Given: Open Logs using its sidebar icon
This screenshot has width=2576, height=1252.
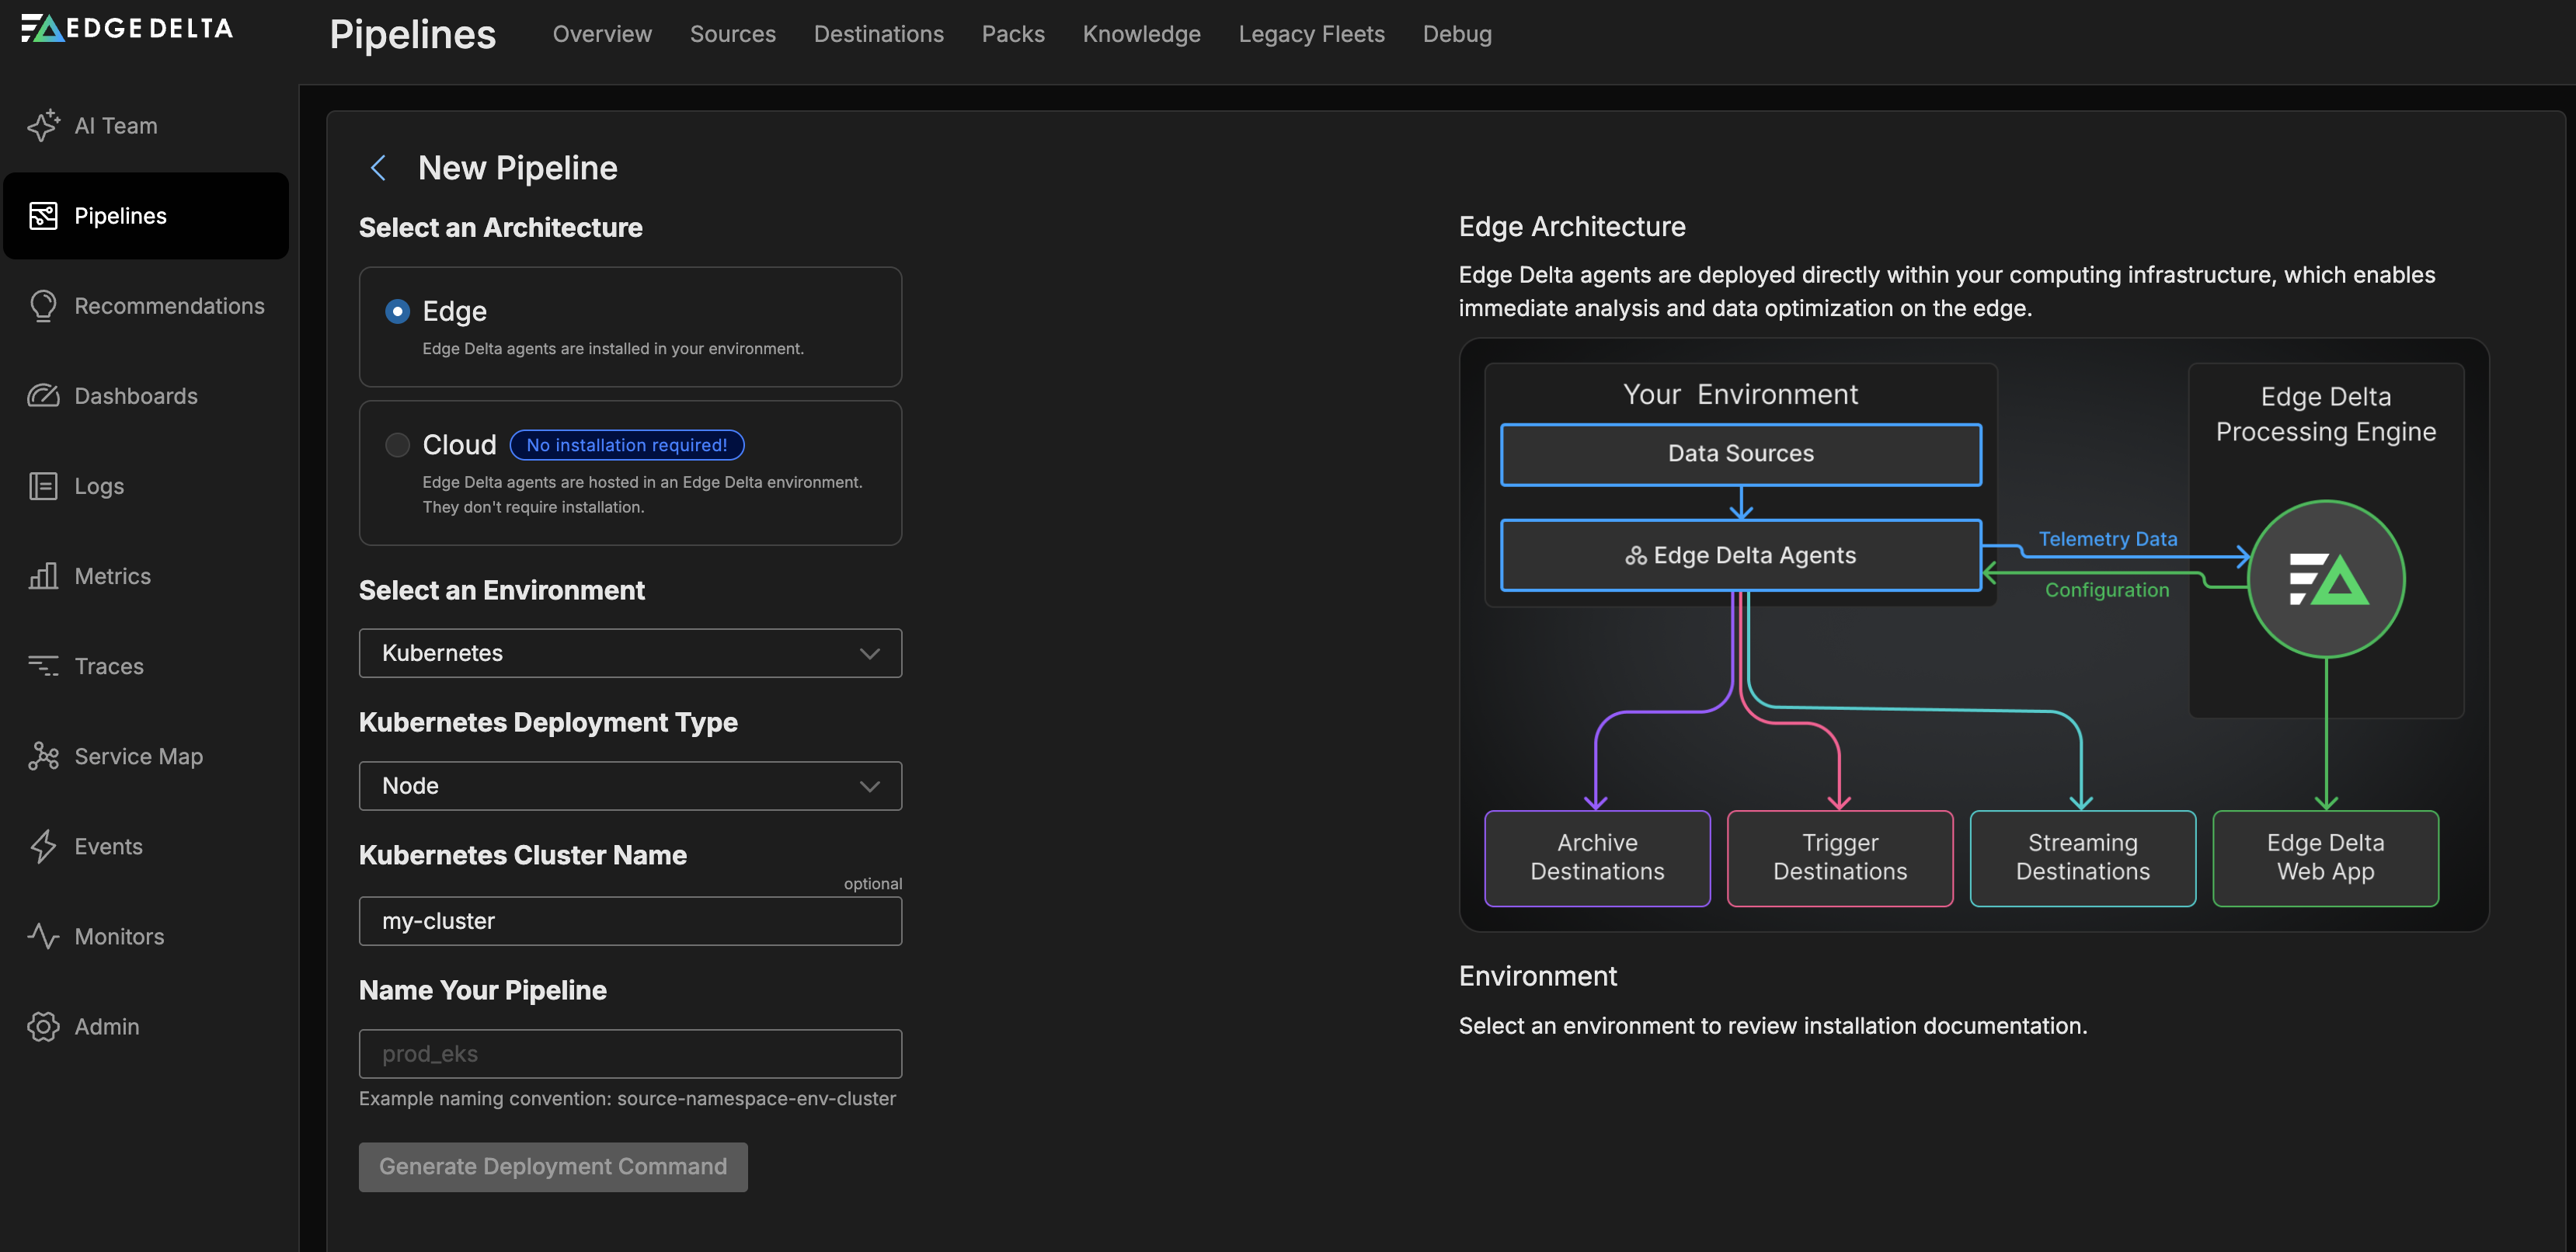Looking at the screenshot, I should (43, 486).
